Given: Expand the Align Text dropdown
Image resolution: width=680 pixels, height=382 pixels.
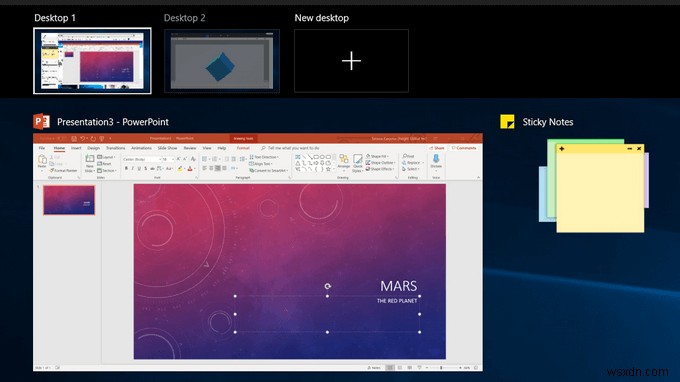Looking at the screenshot, I should [261, 164].
